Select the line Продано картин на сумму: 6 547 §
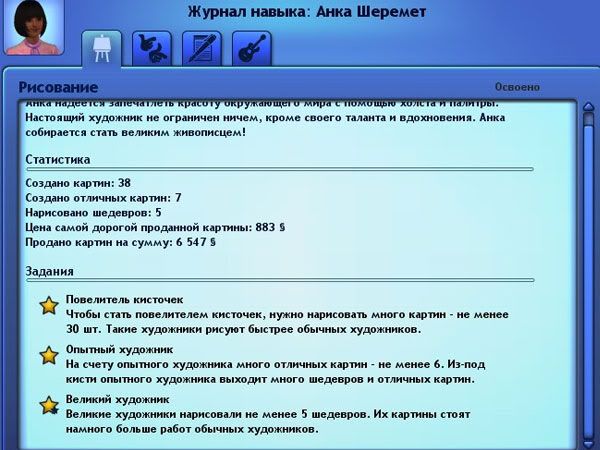The height and width of the screenshot is (450, 600). pyautogui.click(x=121, y=242)
